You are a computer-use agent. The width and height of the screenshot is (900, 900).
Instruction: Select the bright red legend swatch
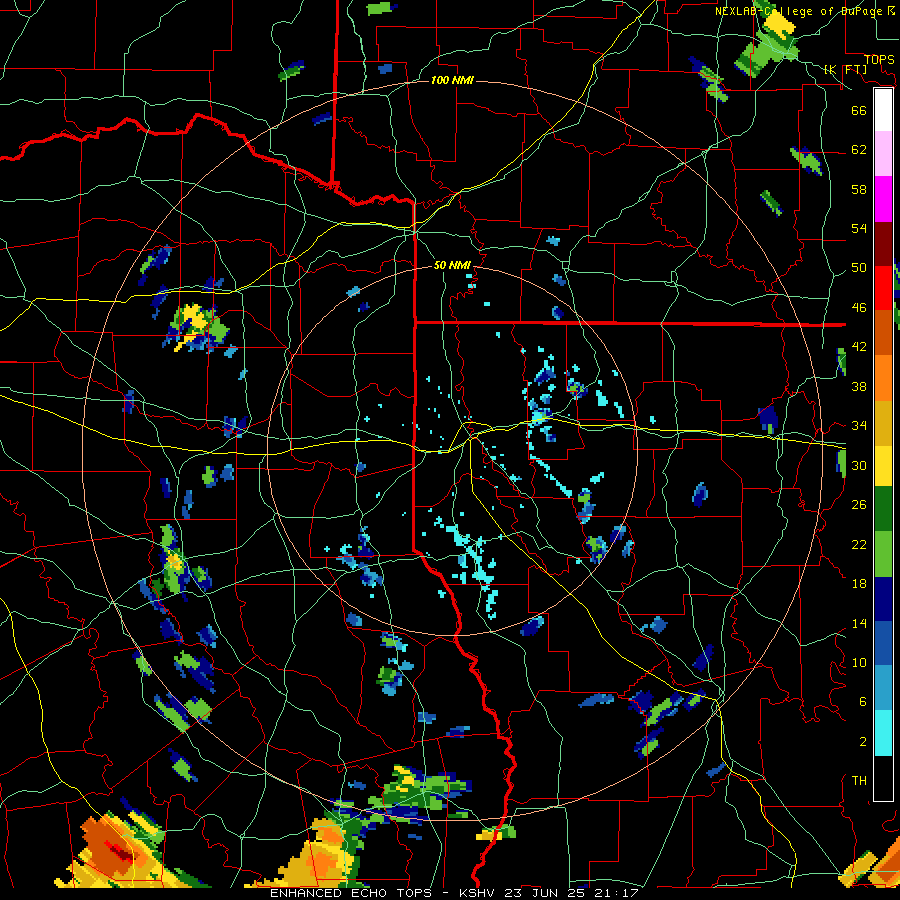(883, 288)
